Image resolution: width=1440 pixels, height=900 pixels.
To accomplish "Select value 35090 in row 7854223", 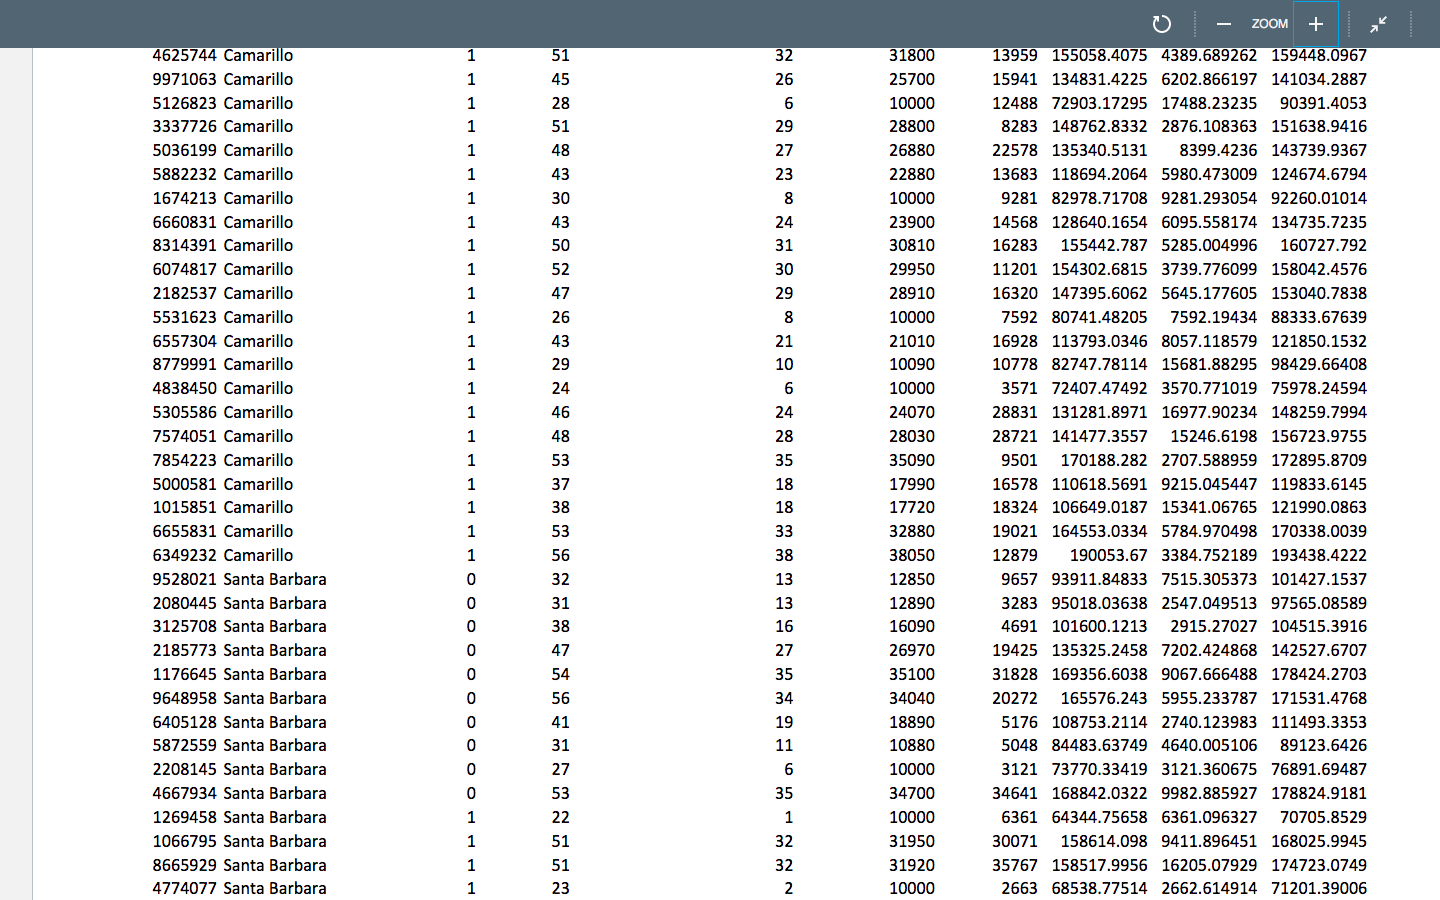I will (x=912, y=460).
